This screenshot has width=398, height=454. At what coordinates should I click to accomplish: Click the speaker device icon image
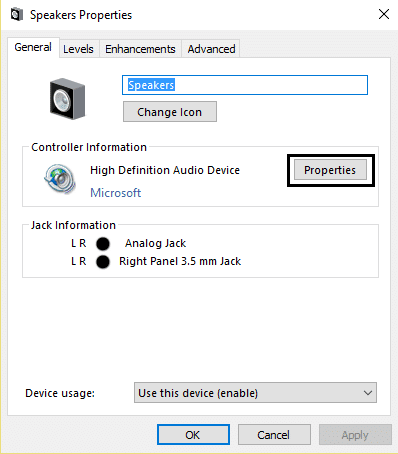68,99
